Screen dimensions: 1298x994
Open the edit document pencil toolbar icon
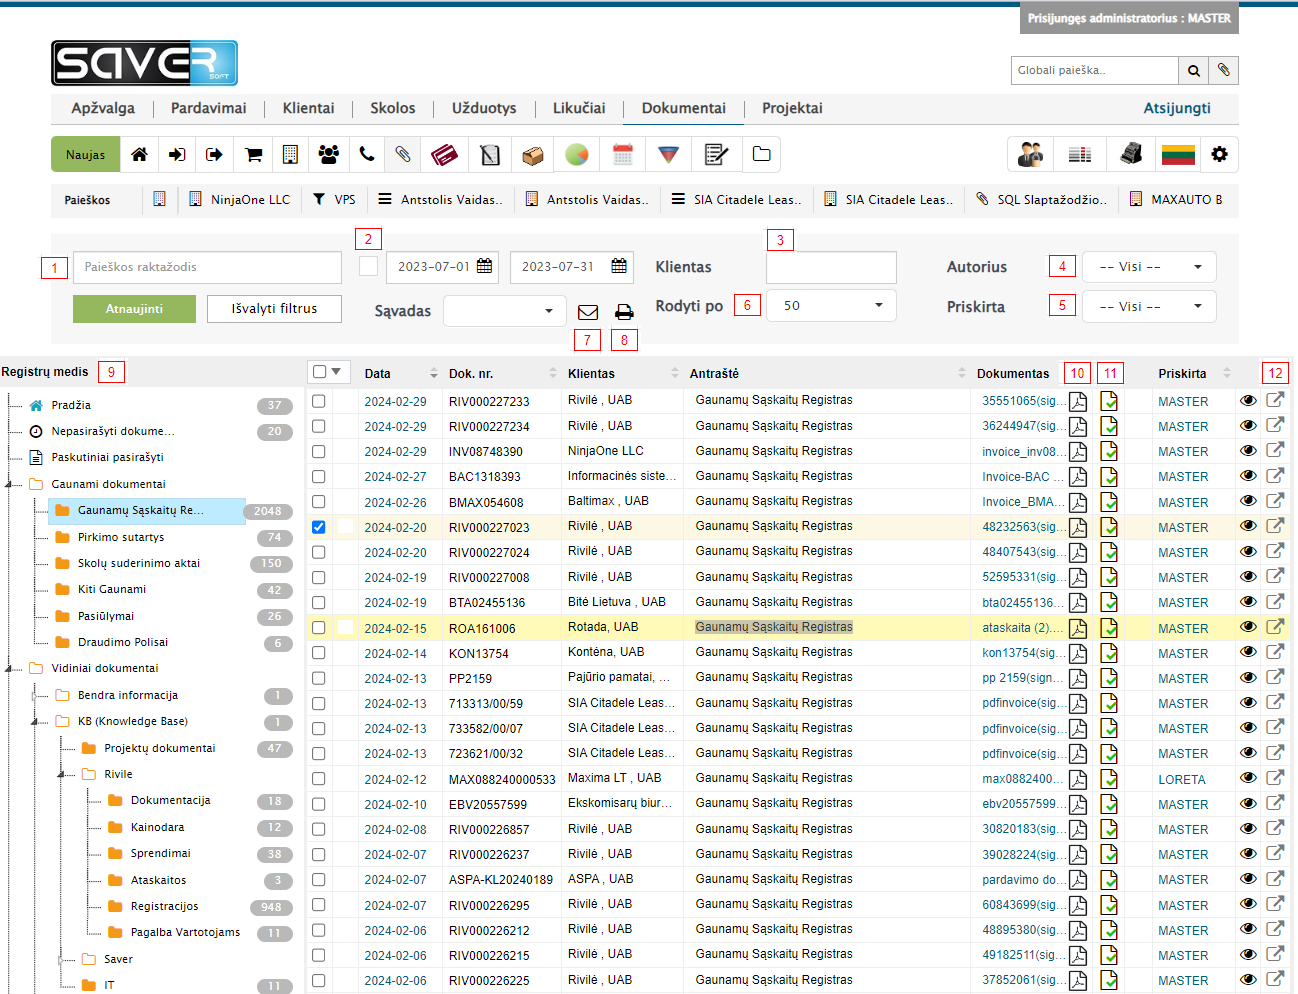point(716,155)
